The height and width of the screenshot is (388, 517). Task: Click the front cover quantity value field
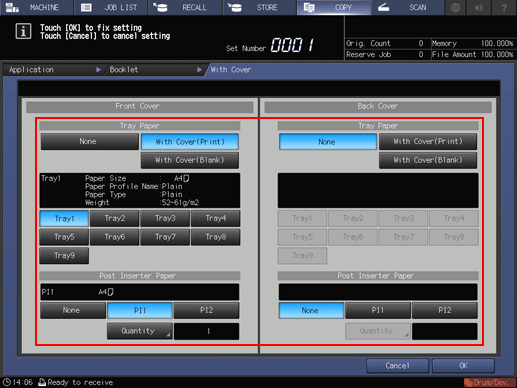click(x=207, y=331)
